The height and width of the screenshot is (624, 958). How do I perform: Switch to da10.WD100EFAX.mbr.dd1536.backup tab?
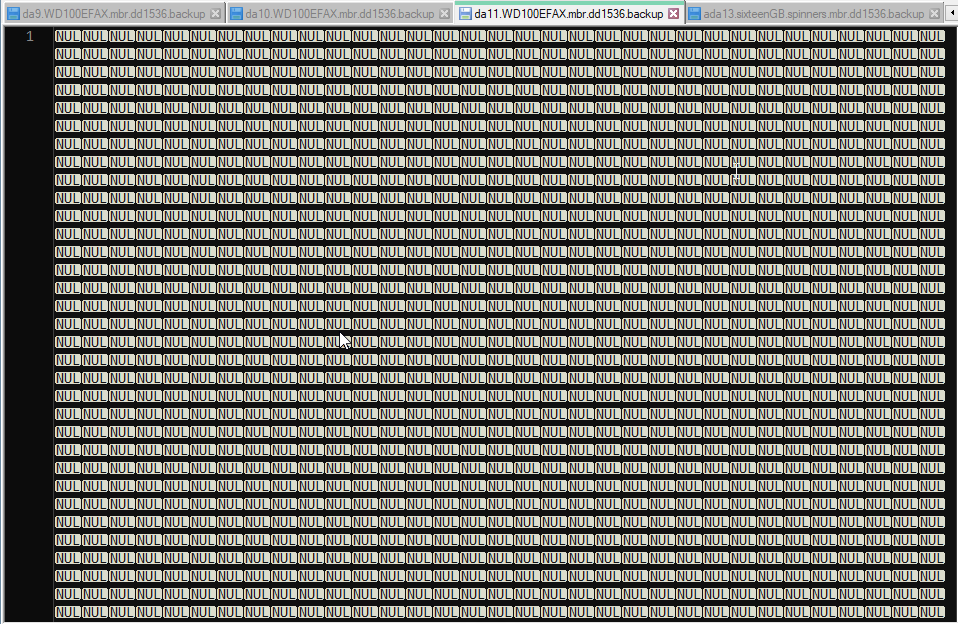340,13
